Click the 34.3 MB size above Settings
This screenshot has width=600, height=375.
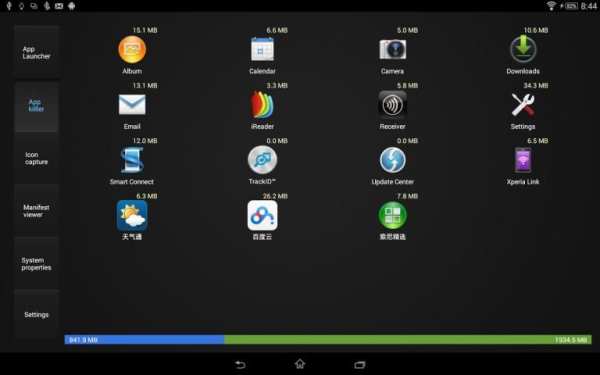pyautogui.click(x=535, y=85)
